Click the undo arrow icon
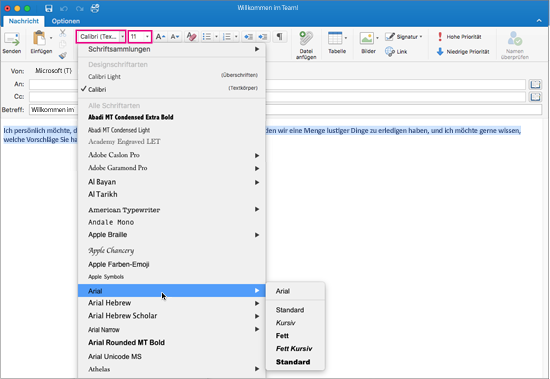 coord(63,8)
